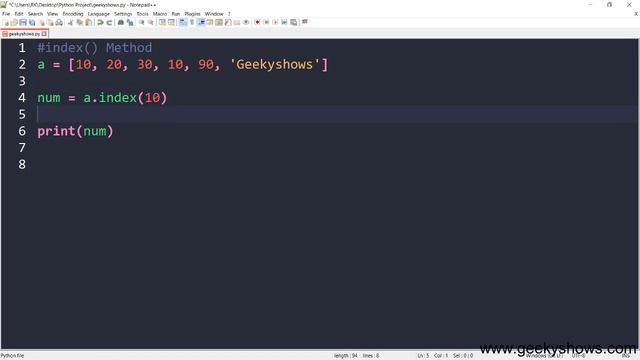Toggle Show All Characters toolbar button
Screen dimensions: 640x360
pos(192,22)
